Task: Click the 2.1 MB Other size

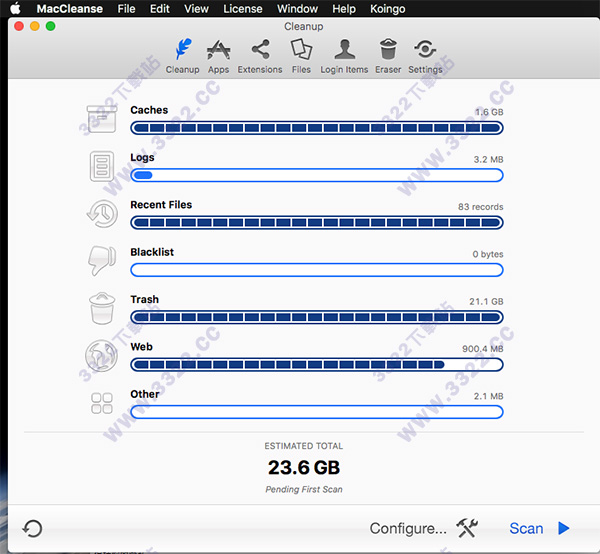Action: [489, 396]
